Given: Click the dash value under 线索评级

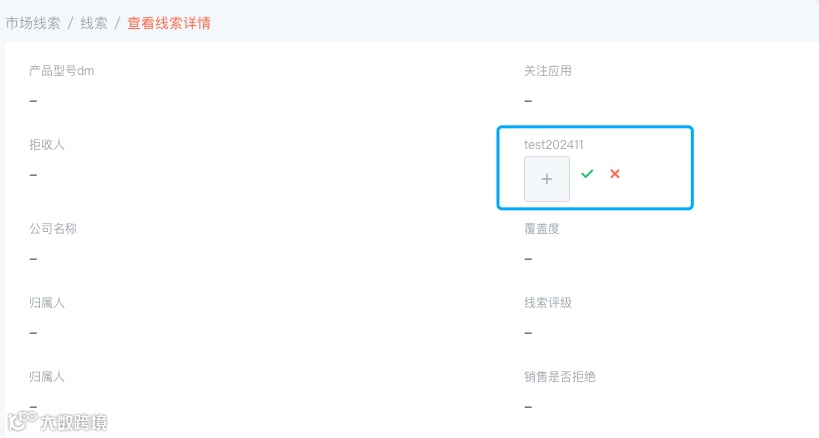Looking at the screenshot, I should 528,333.
